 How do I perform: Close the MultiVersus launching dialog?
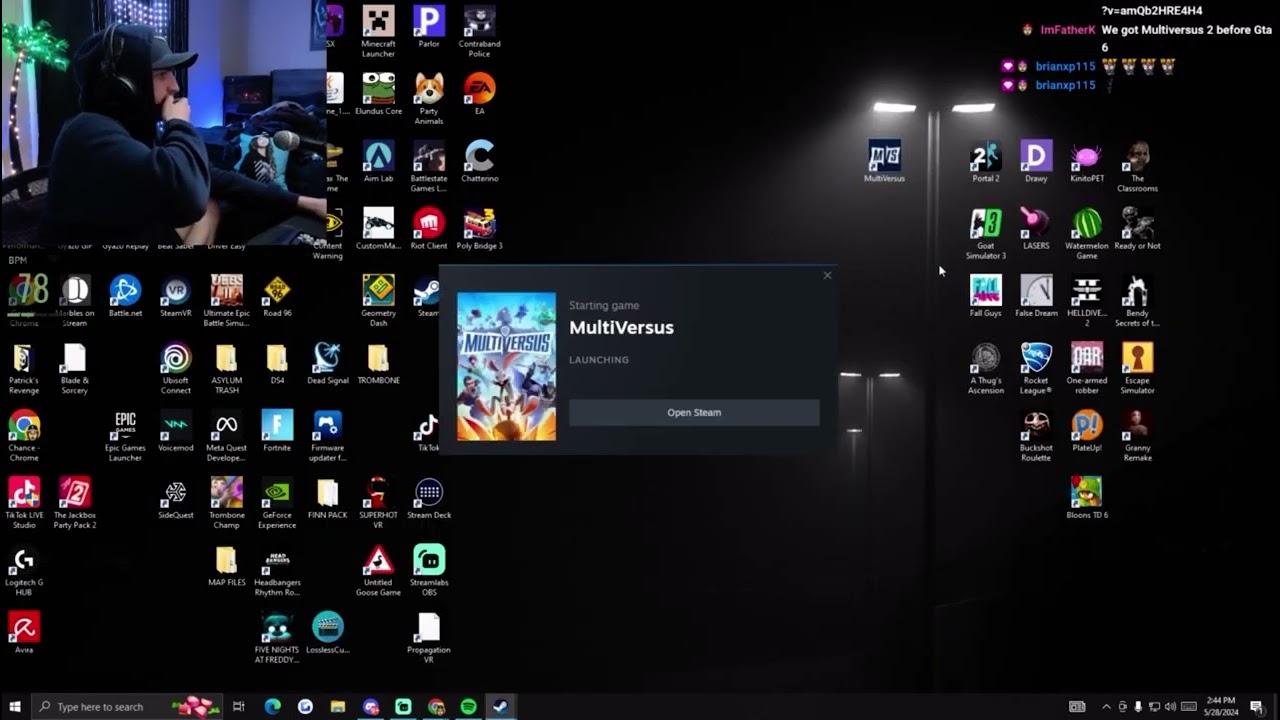(x=827, y=275)
